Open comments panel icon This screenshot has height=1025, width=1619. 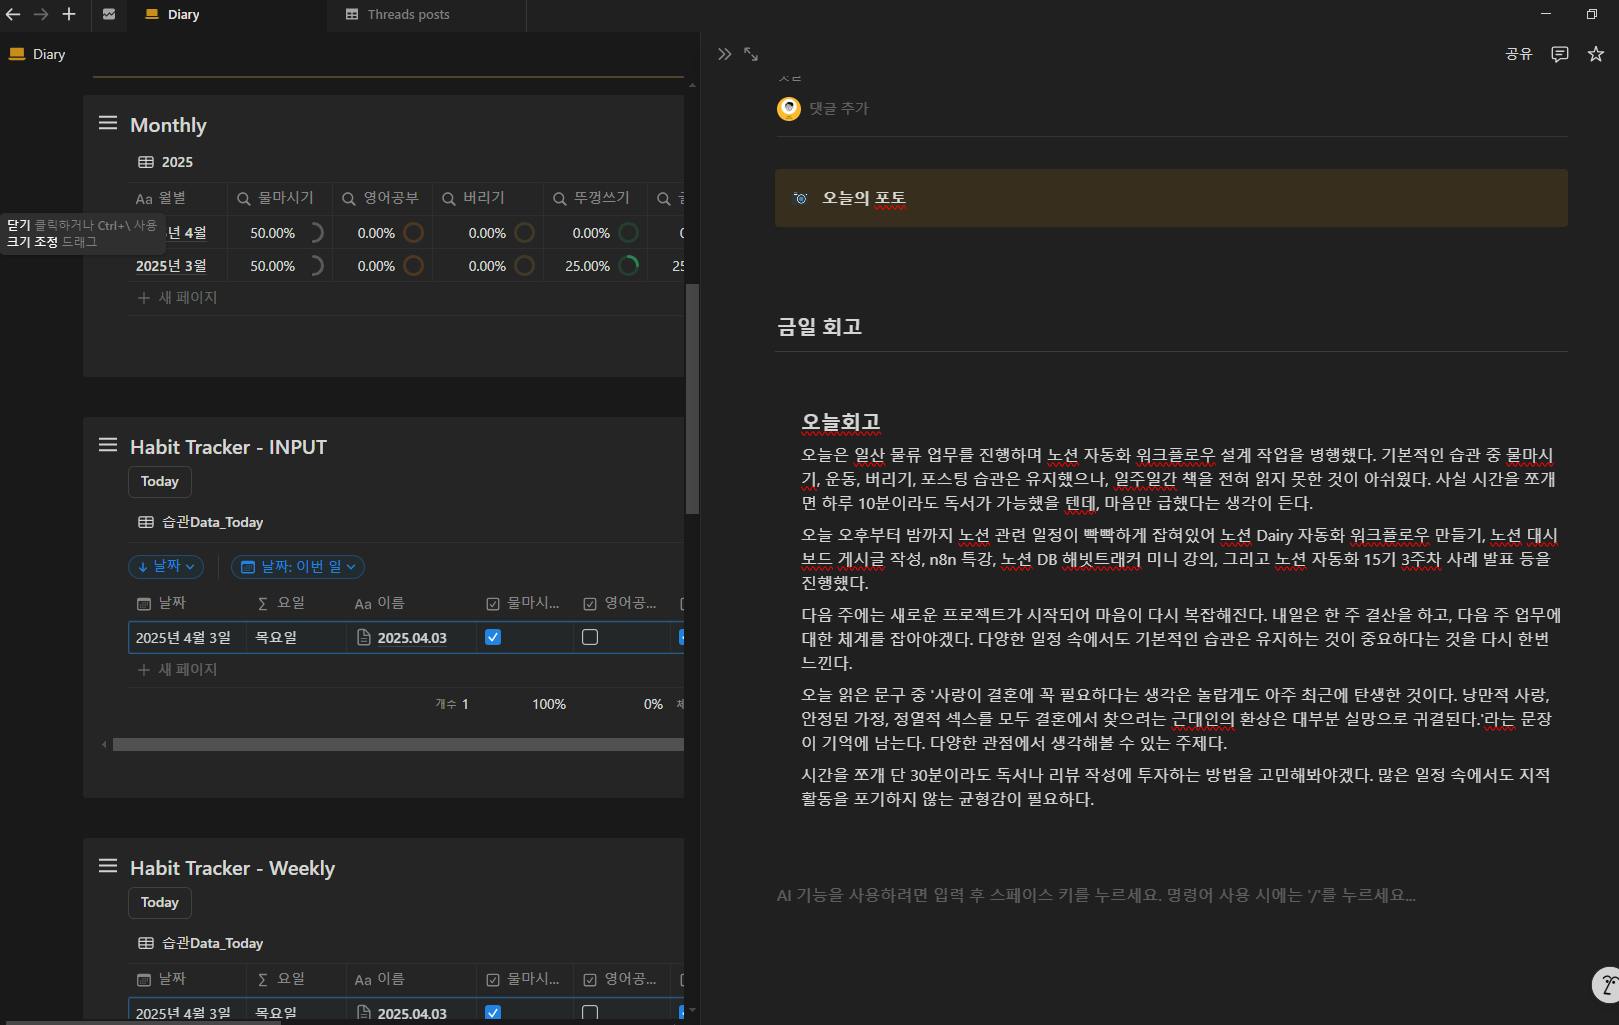tap(1560, 54)
